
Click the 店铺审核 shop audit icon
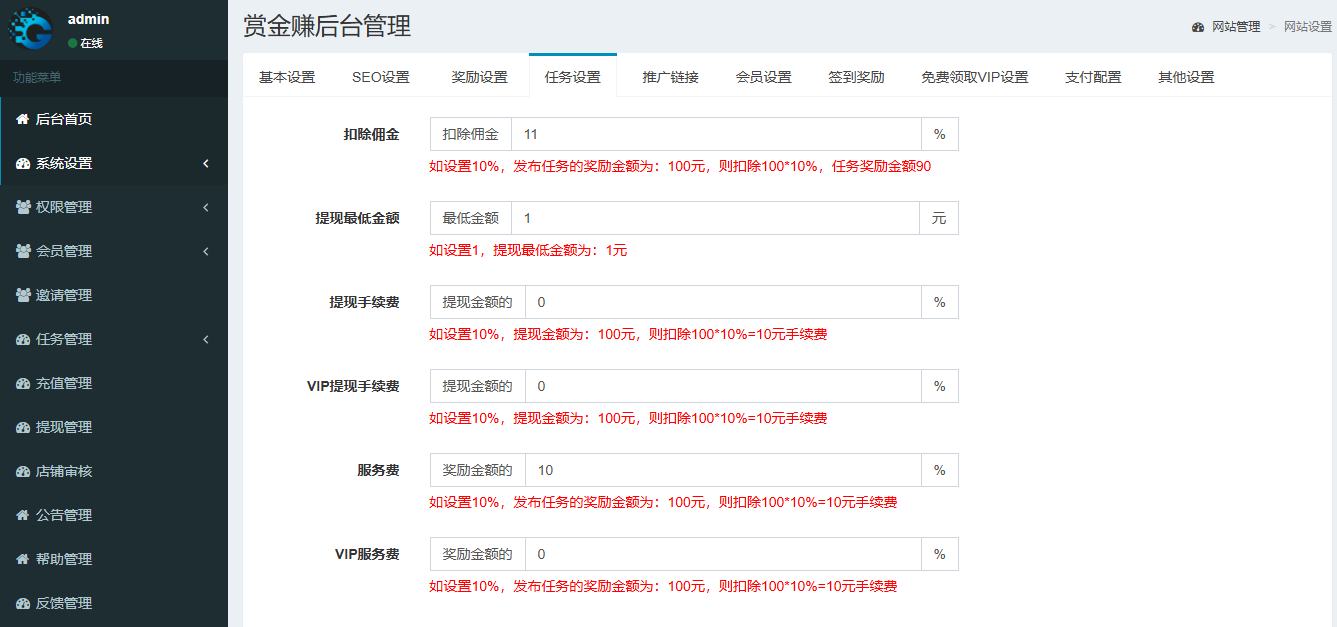point(21,470)
